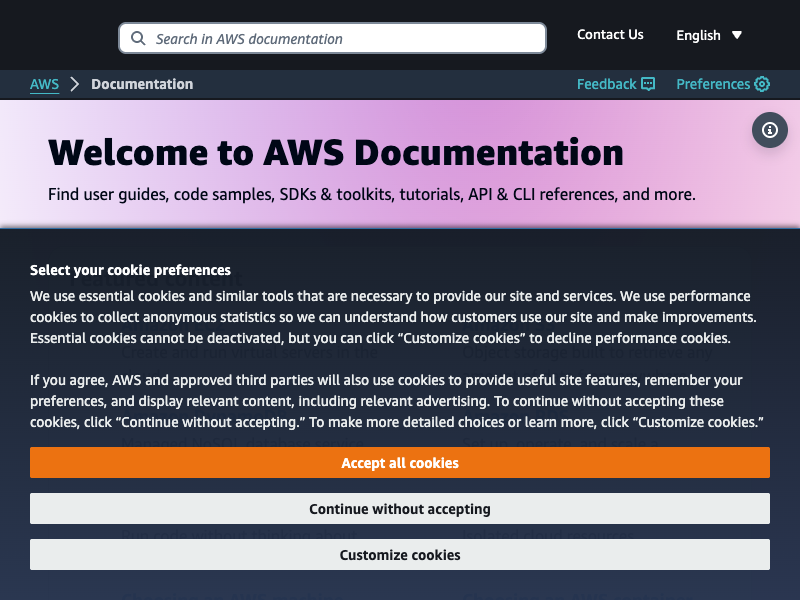Click the Select your cookie preferences heading

[x=130, y=270]
